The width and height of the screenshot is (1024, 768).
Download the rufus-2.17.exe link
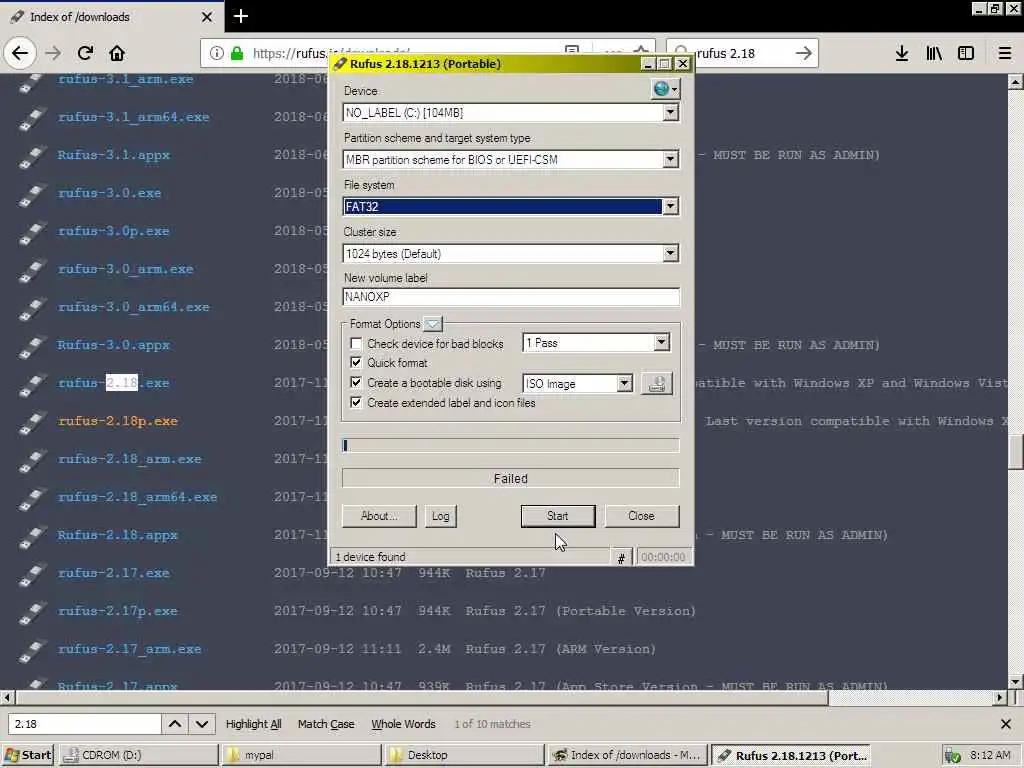[x=114, y=573]
